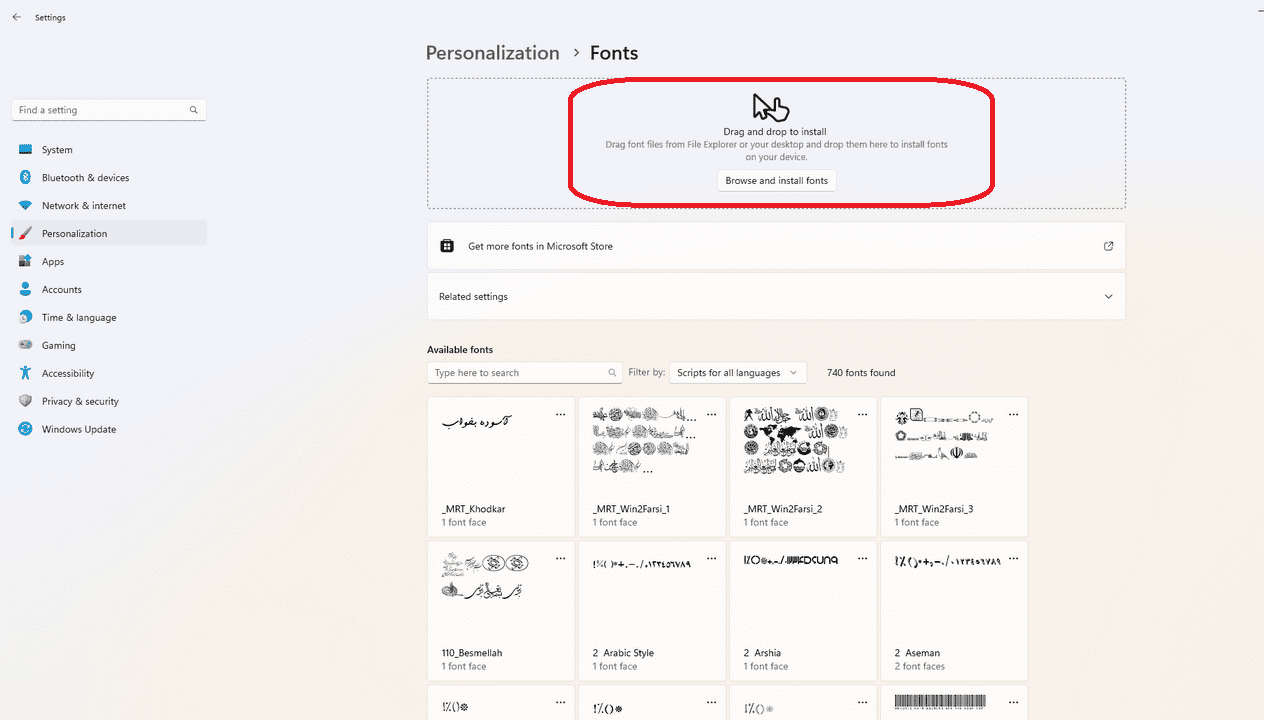Image resolution: width=1264 pixels, height=720 pixels.
Task: Open the 110_Besmellah font card
Action: point(500,610)
